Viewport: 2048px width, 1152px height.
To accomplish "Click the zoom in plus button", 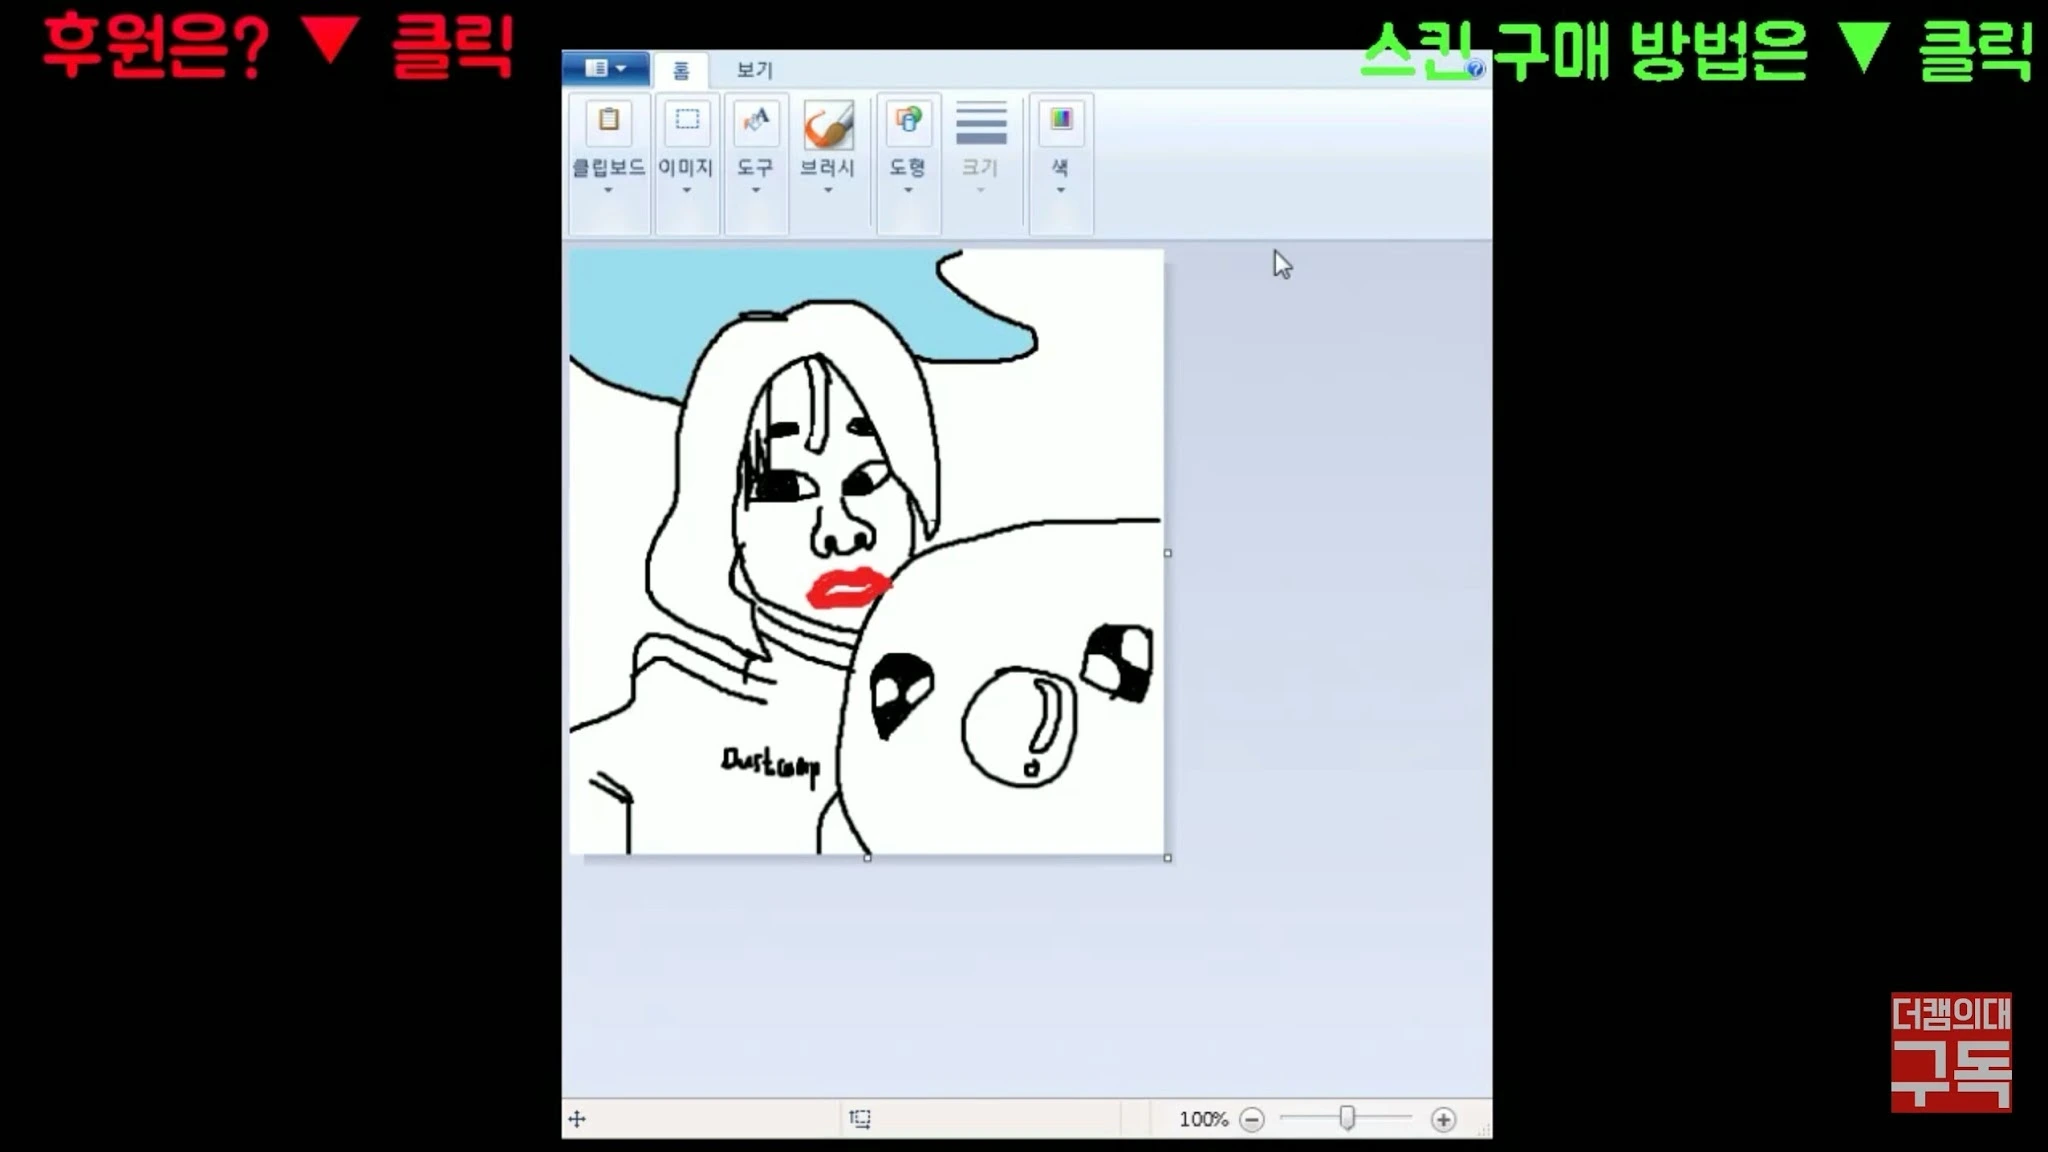I will (x=1442, y=1119).
